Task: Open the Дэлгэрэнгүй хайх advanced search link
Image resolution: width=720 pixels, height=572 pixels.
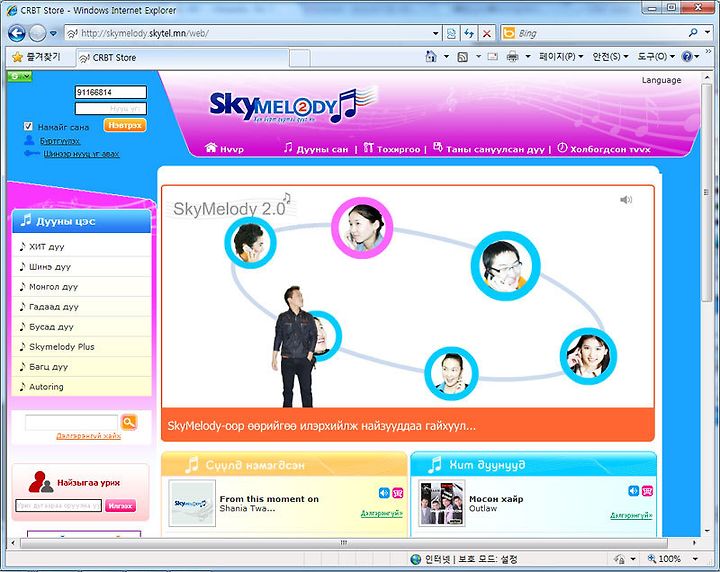Action: 88,436
